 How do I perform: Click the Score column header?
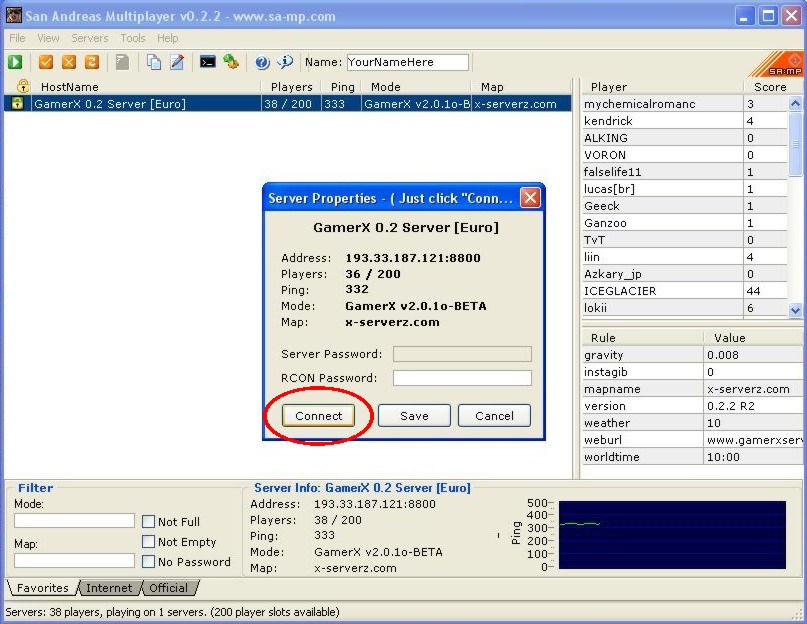coord(770,86)
